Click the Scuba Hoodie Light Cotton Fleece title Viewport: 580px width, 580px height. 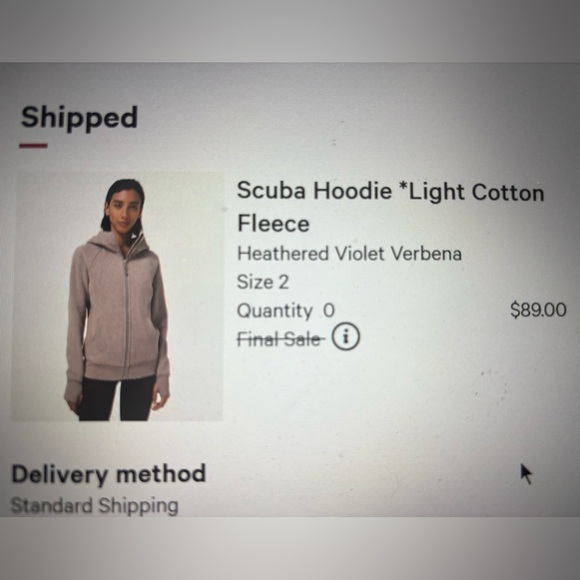(x=390, y=207)
